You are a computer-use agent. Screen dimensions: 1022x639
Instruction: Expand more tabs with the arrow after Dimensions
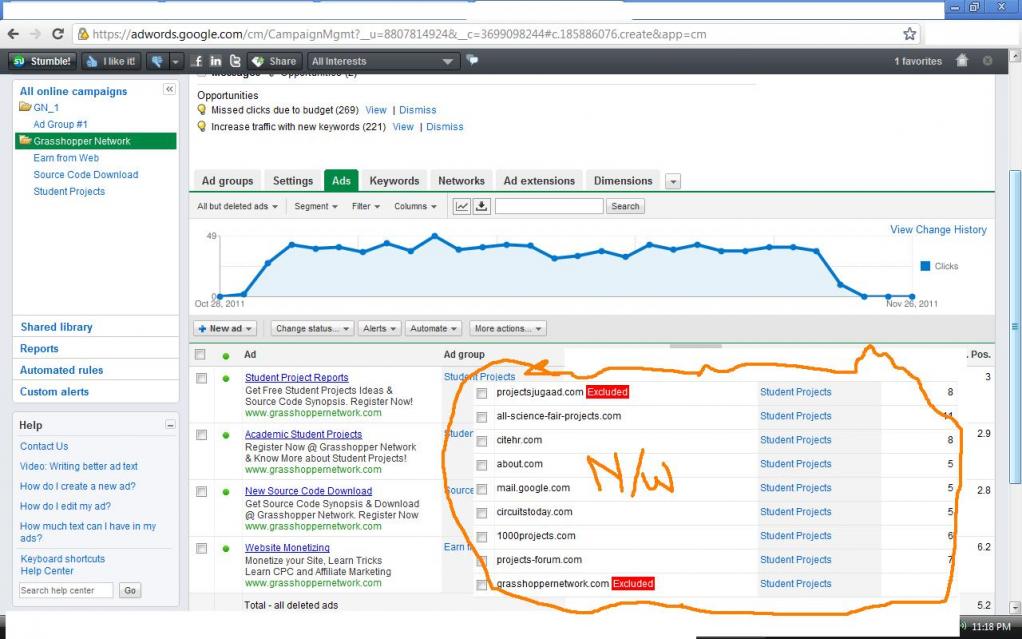[x=673, y=181]
